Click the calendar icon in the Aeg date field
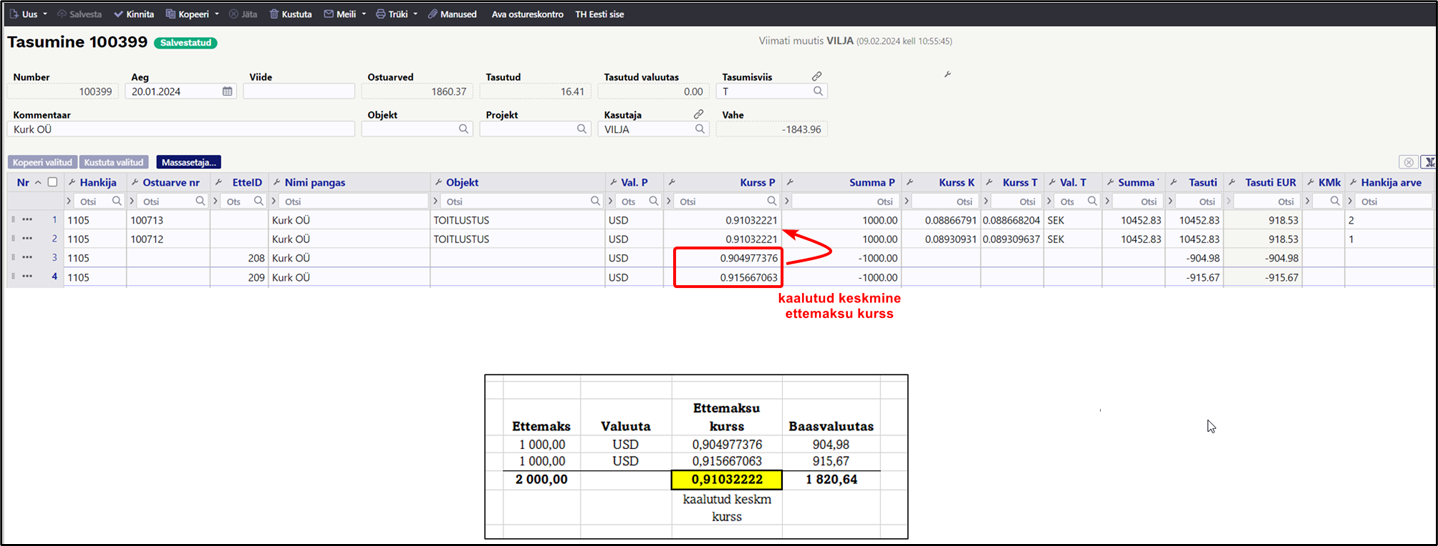1438x546 pixels. pos(227,91)
